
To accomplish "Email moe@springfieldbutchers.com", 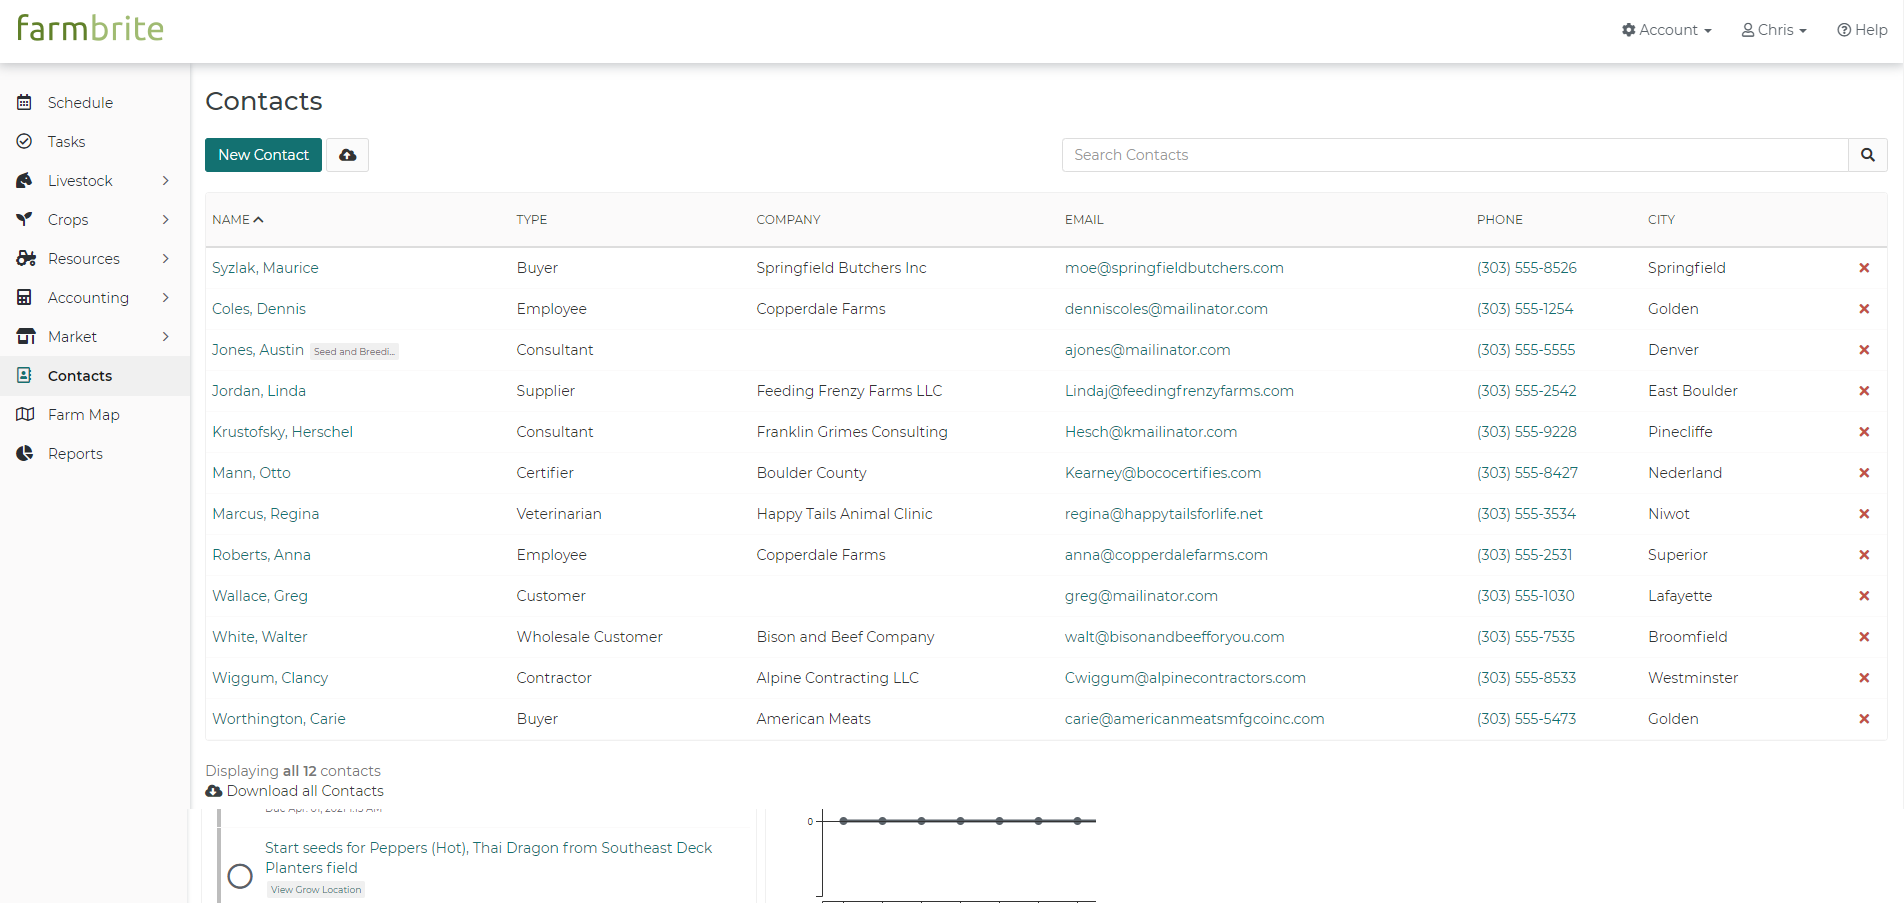I will [1174, 268].
